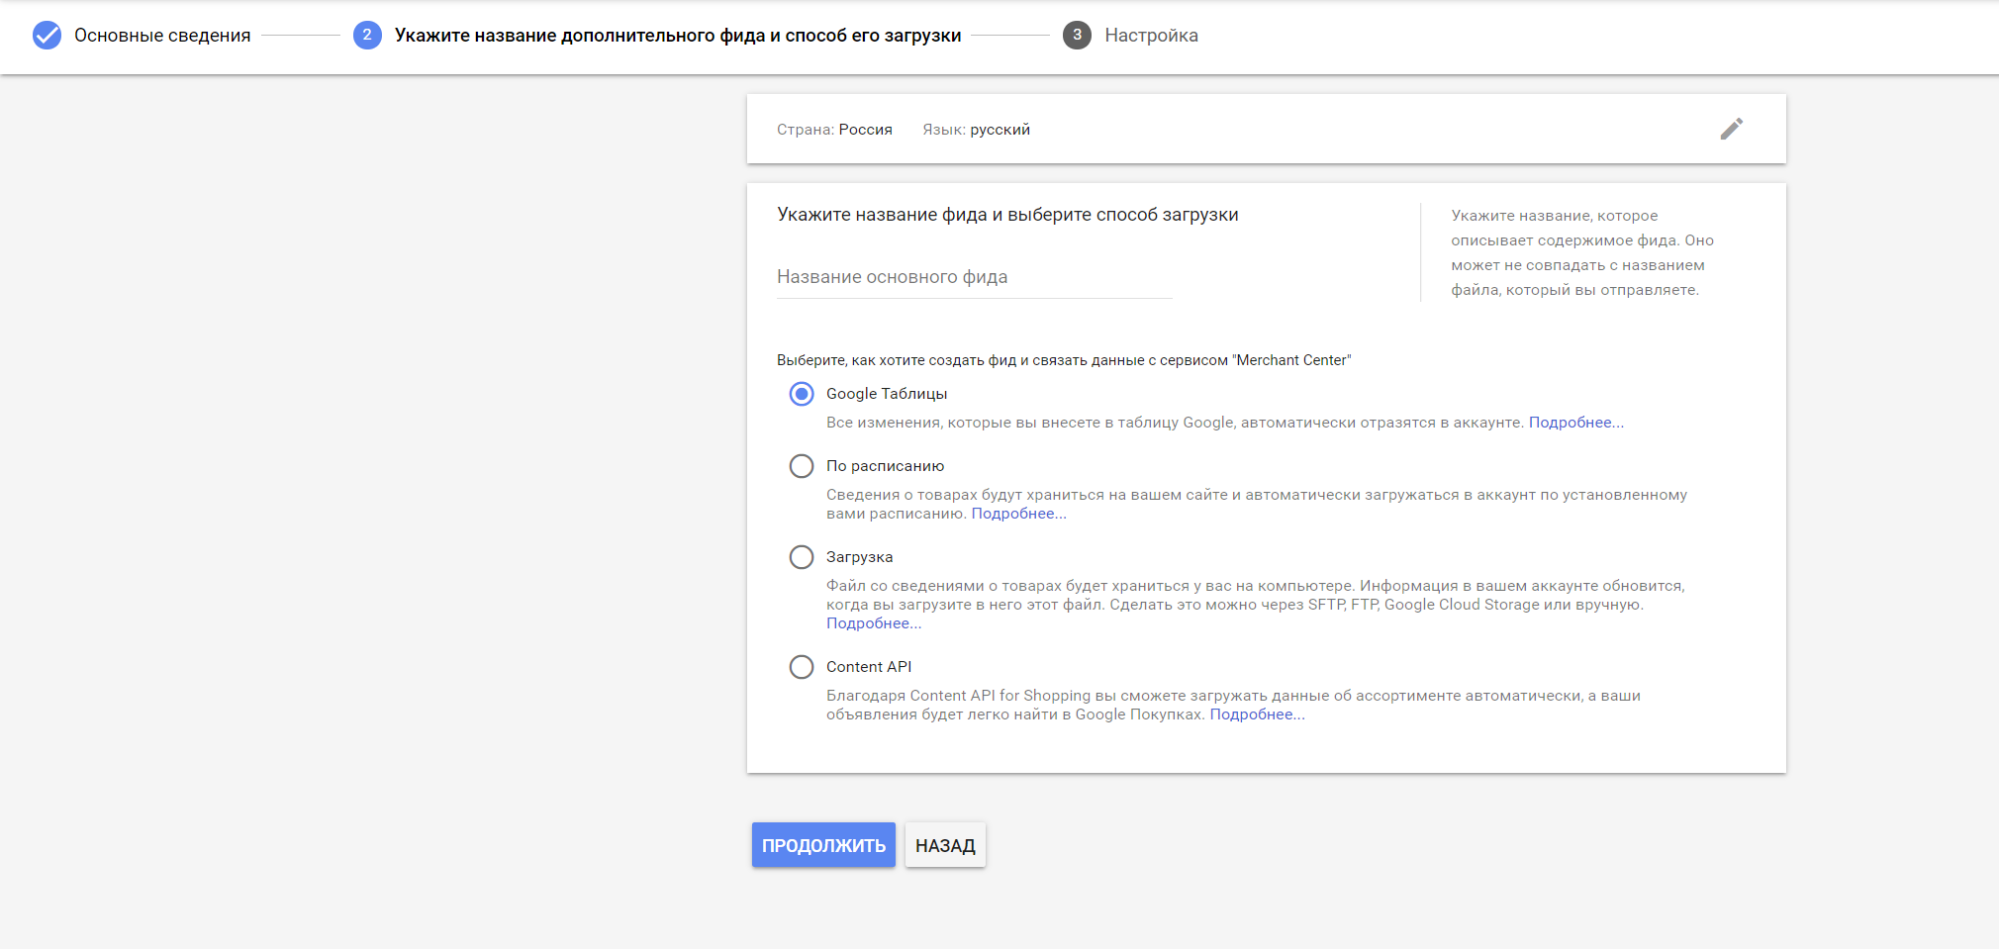Open Подробнее link under Google Таблицы
This screenshot has height=950, width=1999.
(1576, 423)
